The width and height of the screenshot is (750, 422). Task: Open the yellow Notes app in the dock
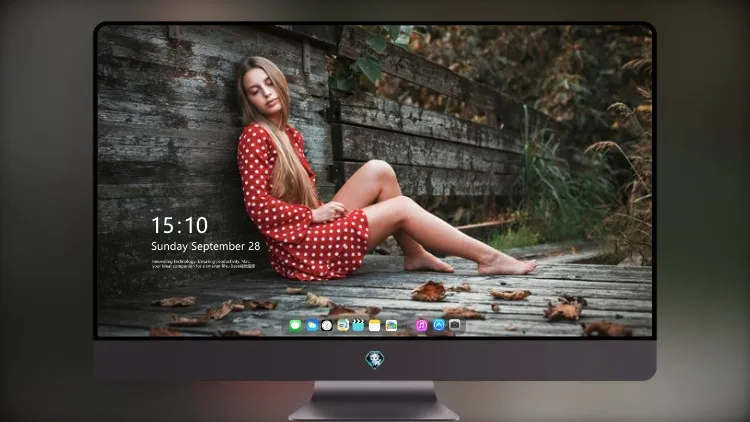tap(375, 326)
